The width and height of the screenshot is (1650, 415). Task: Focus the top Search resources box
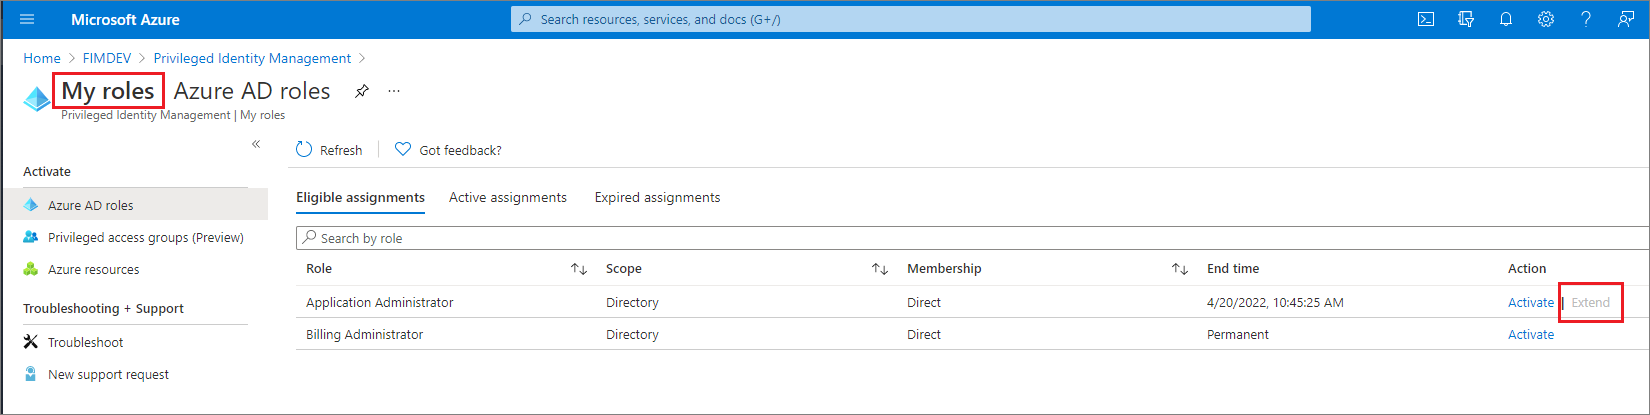click(910, 19)
